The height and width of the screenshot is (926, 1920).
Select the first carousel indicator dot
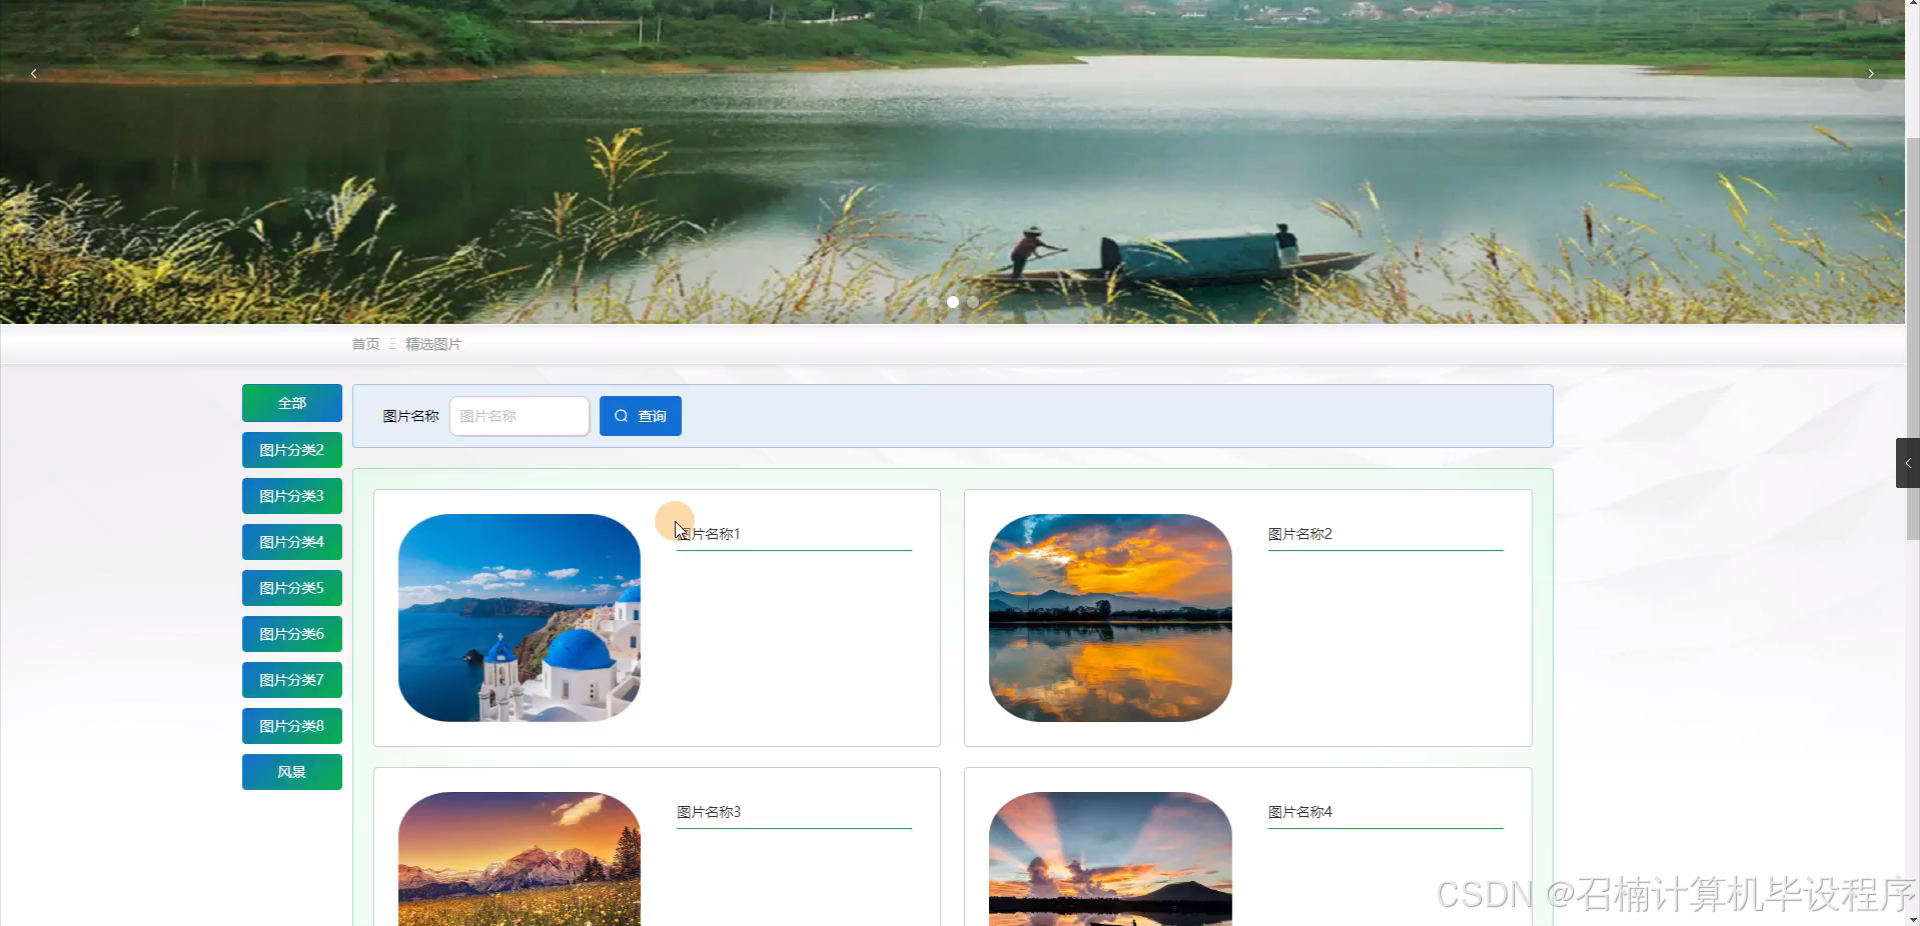(x=933, y=302)
